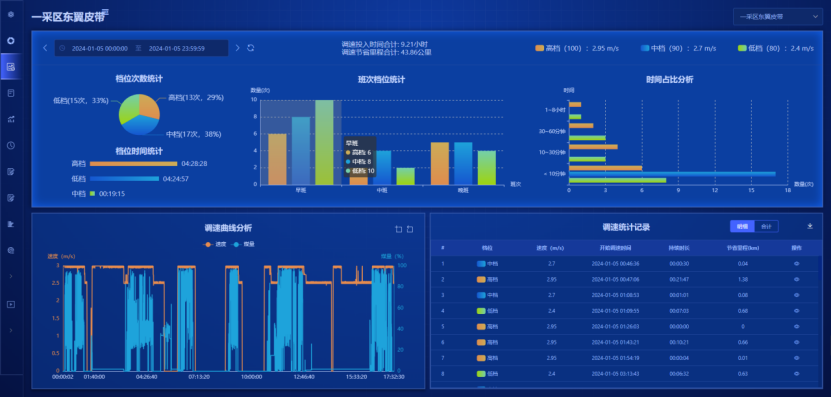Click the 2024-01-05 00:46:36 cell
This screenshot has width=831, height=397.
615,263
